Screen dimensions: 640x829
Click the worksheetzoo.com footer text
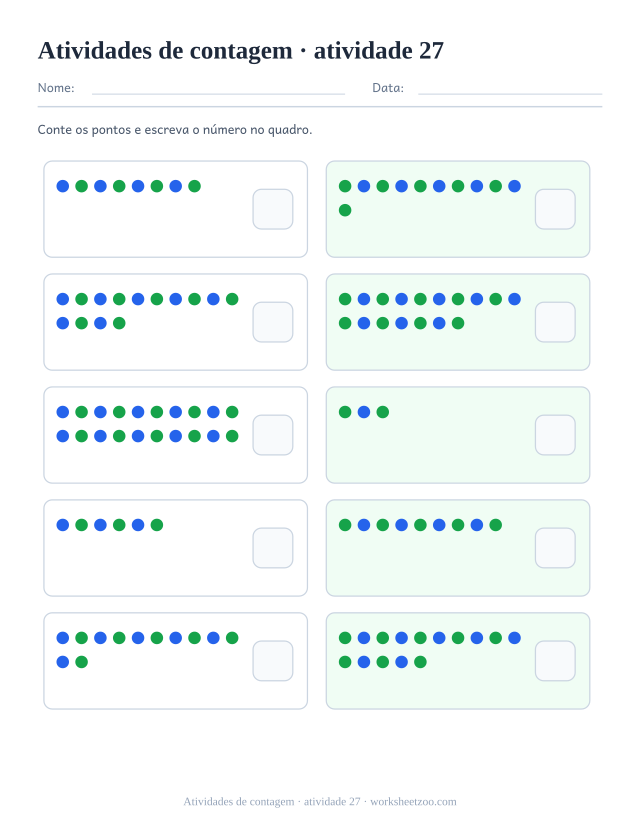pyautogui.click(x=413, y=802)
